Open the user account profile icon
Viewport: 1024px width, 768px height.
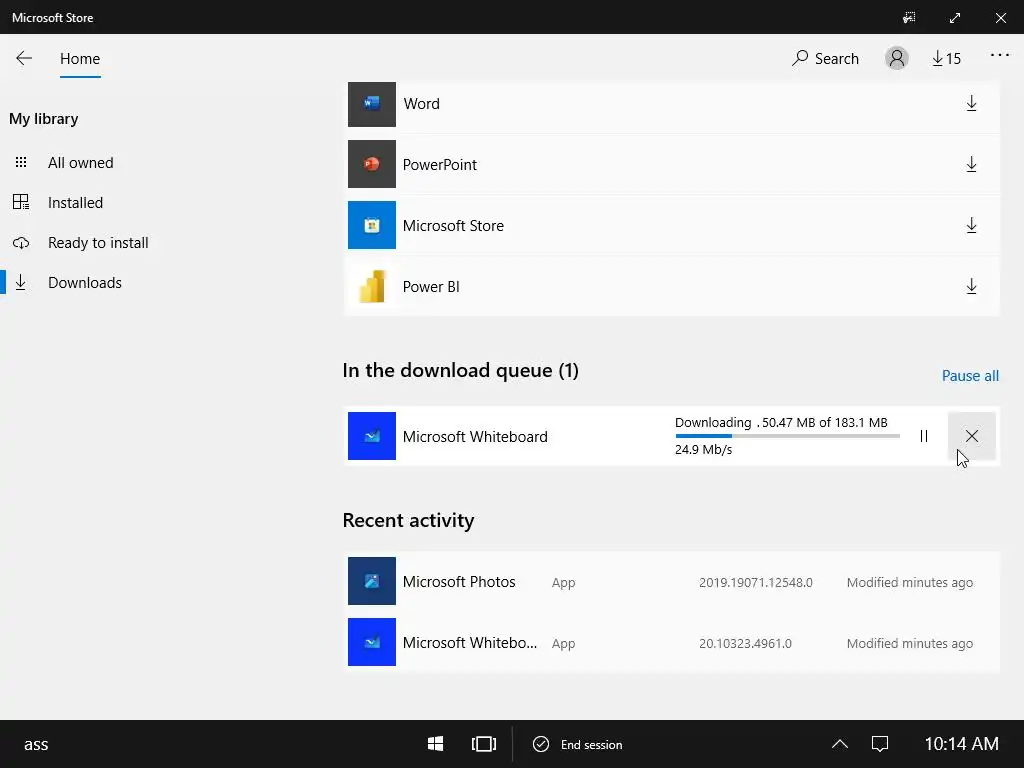897,58
